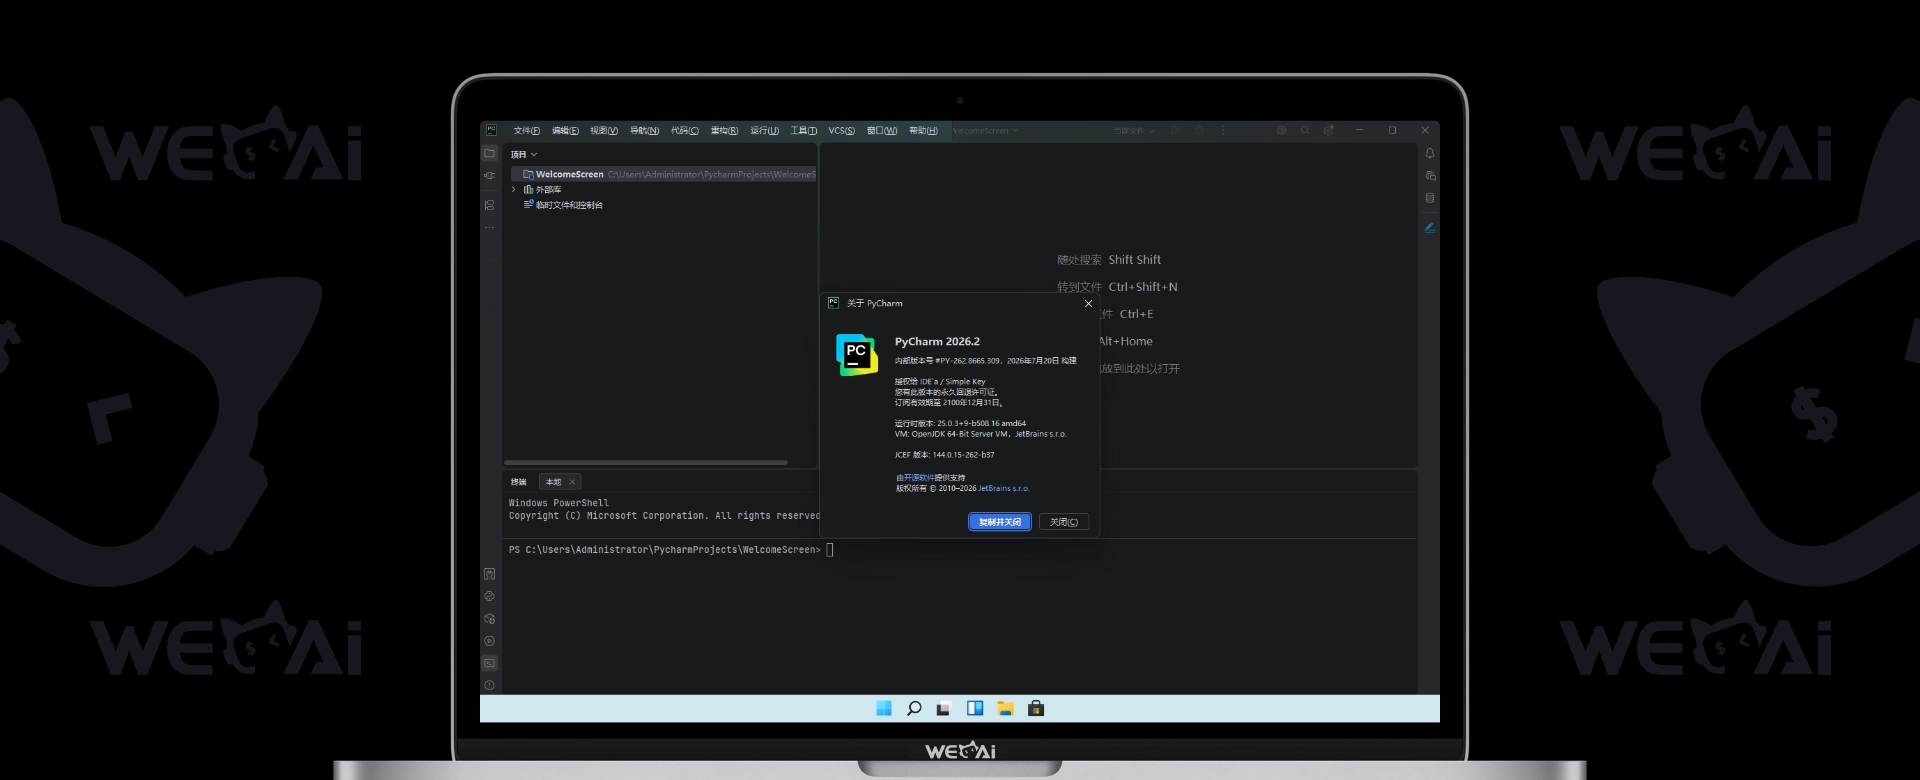Open the vertical dots more-actions menu
1920x780 pixels.
1223,130
